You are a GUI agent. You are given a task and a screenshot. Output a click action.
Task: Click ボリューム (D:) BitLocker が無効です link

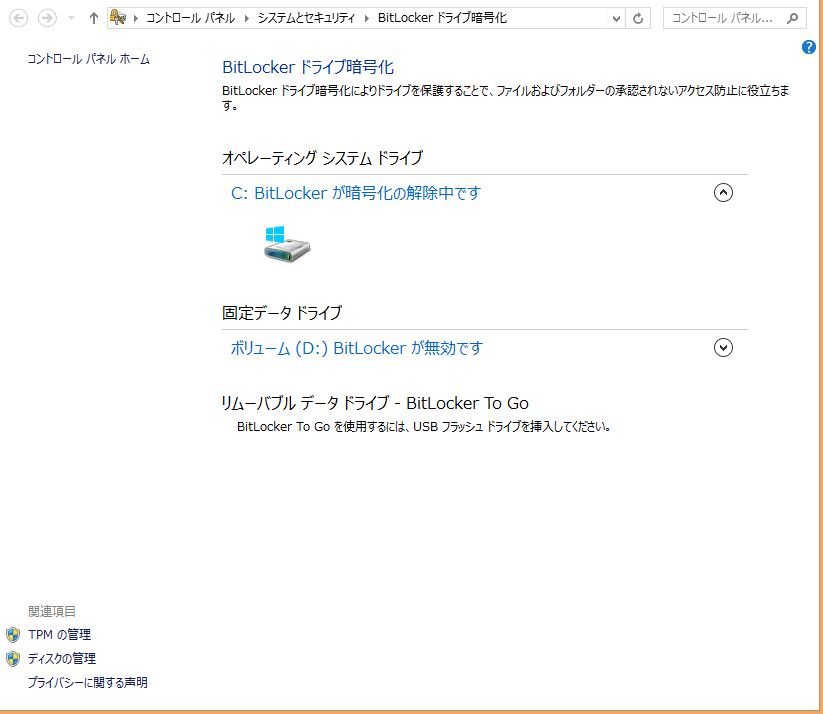(356, 348)
